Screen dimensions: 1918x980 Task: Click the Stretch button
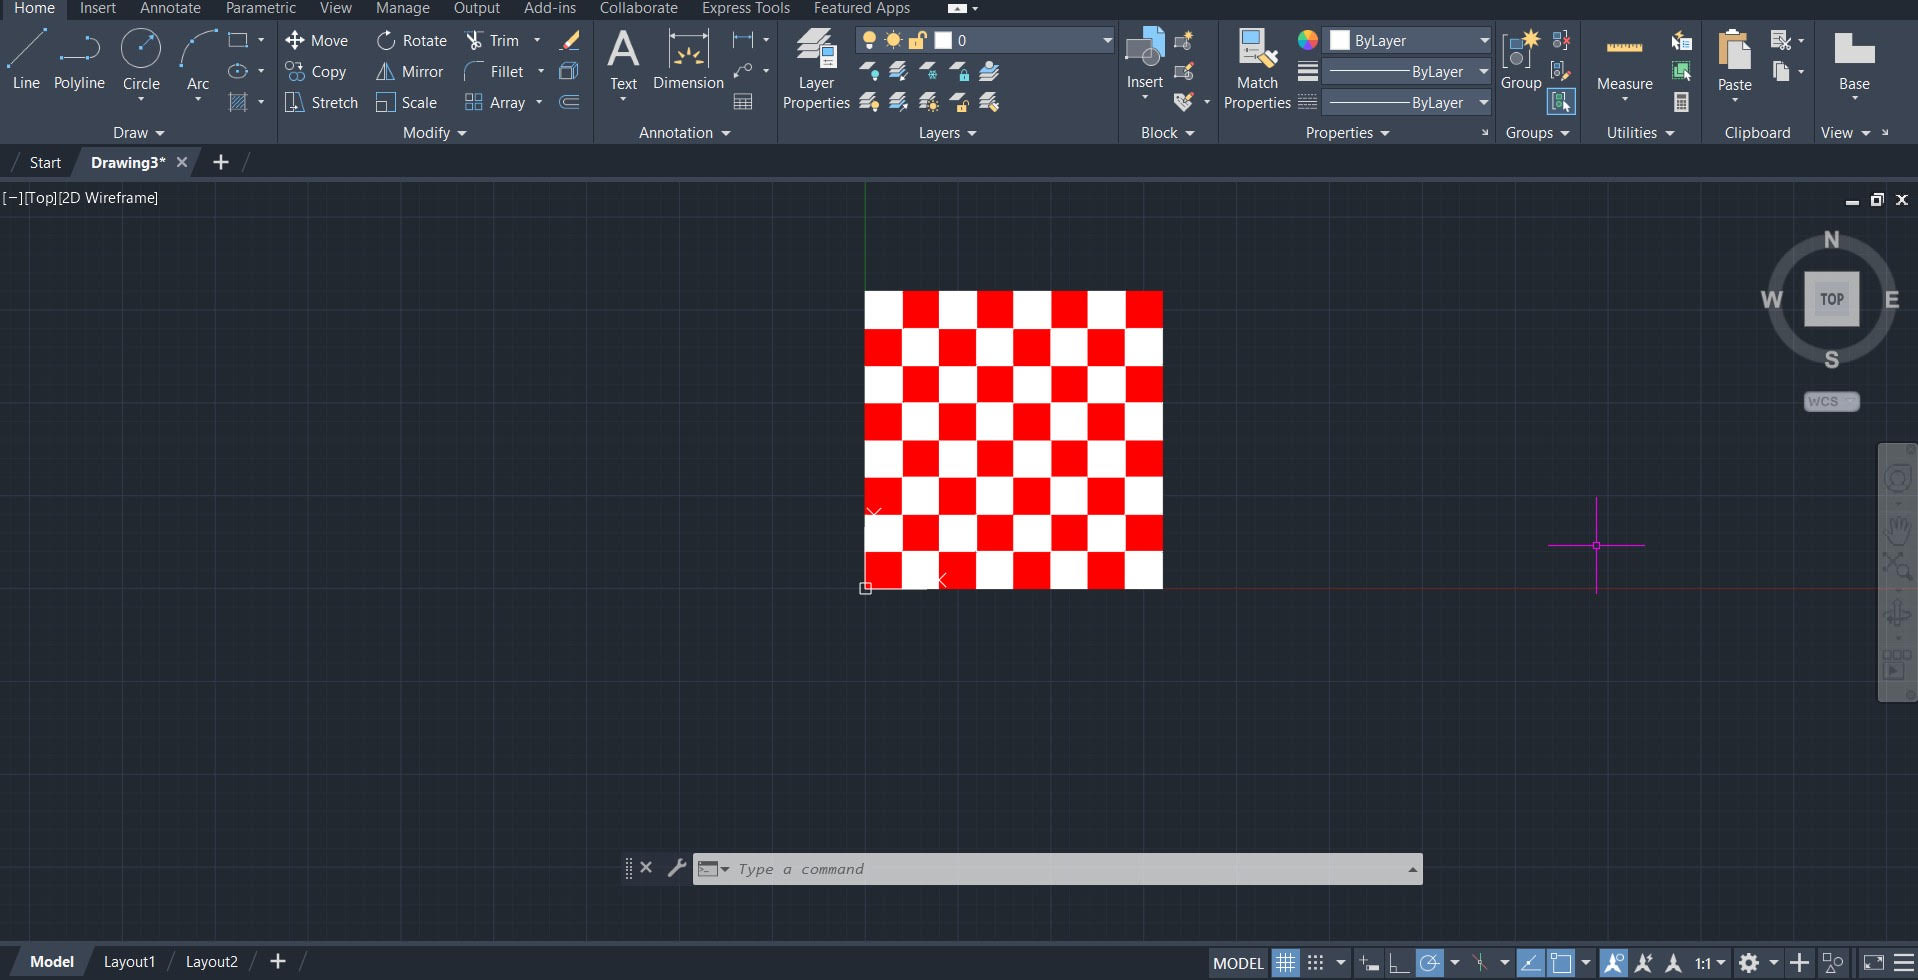click(321, 103)
